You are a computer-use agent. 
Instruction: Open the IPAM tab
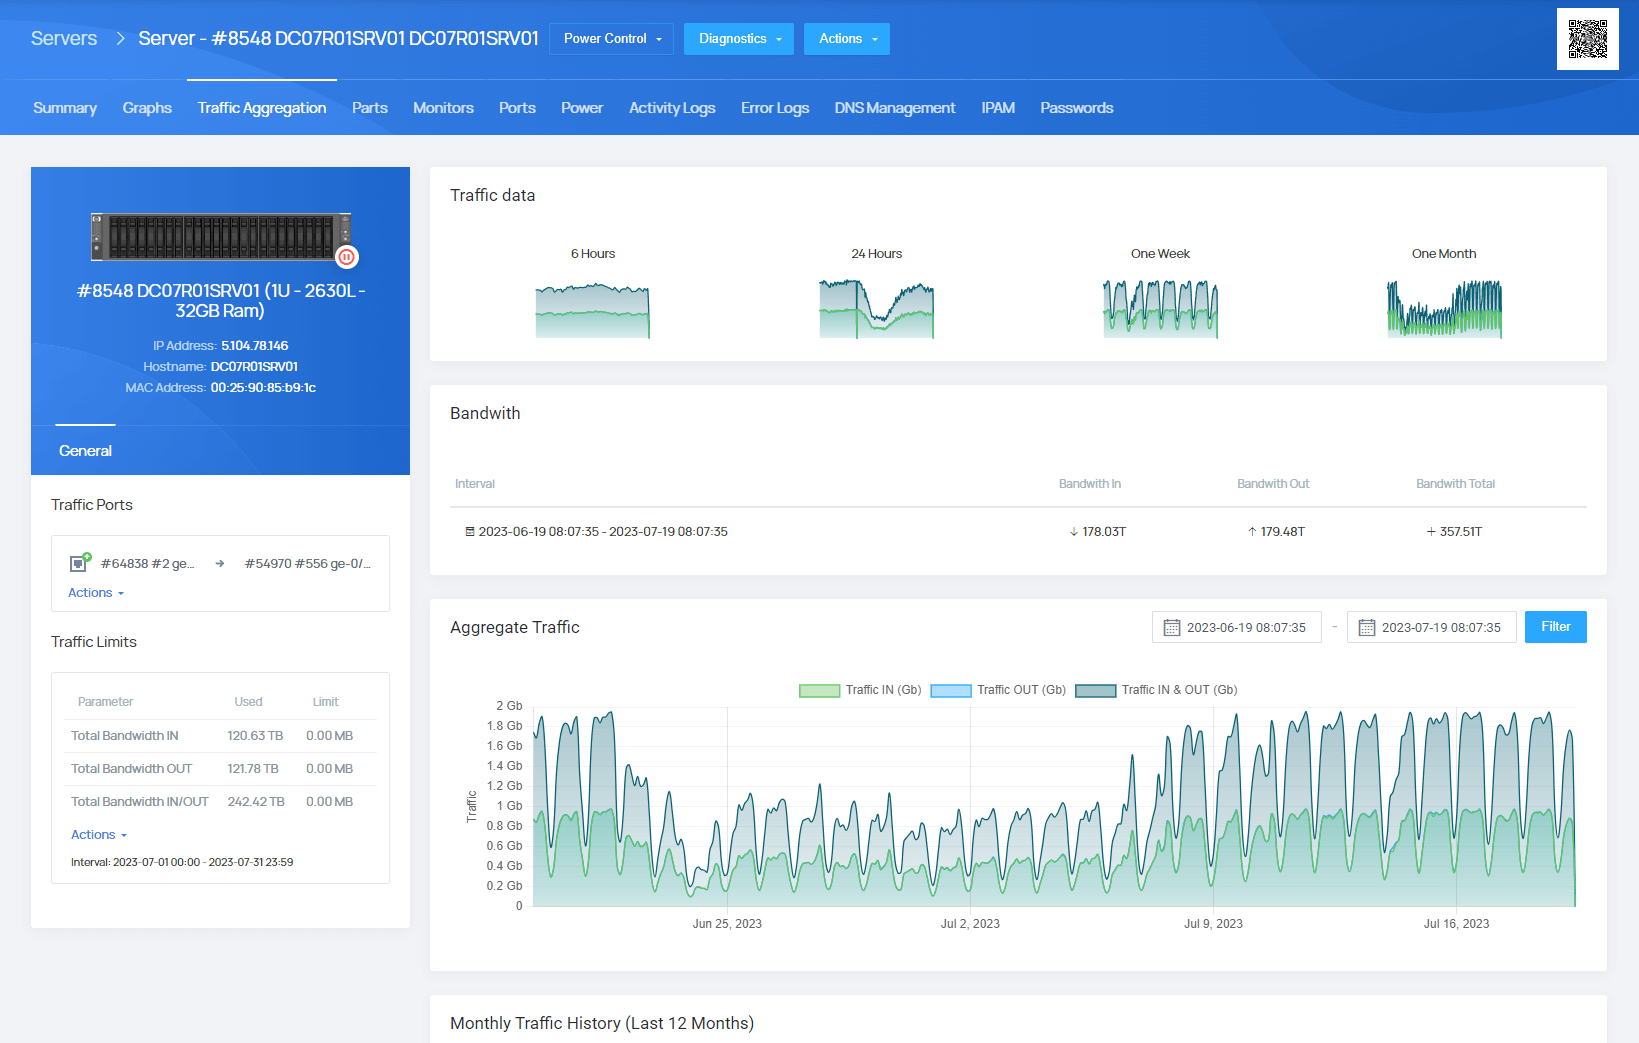998,108
